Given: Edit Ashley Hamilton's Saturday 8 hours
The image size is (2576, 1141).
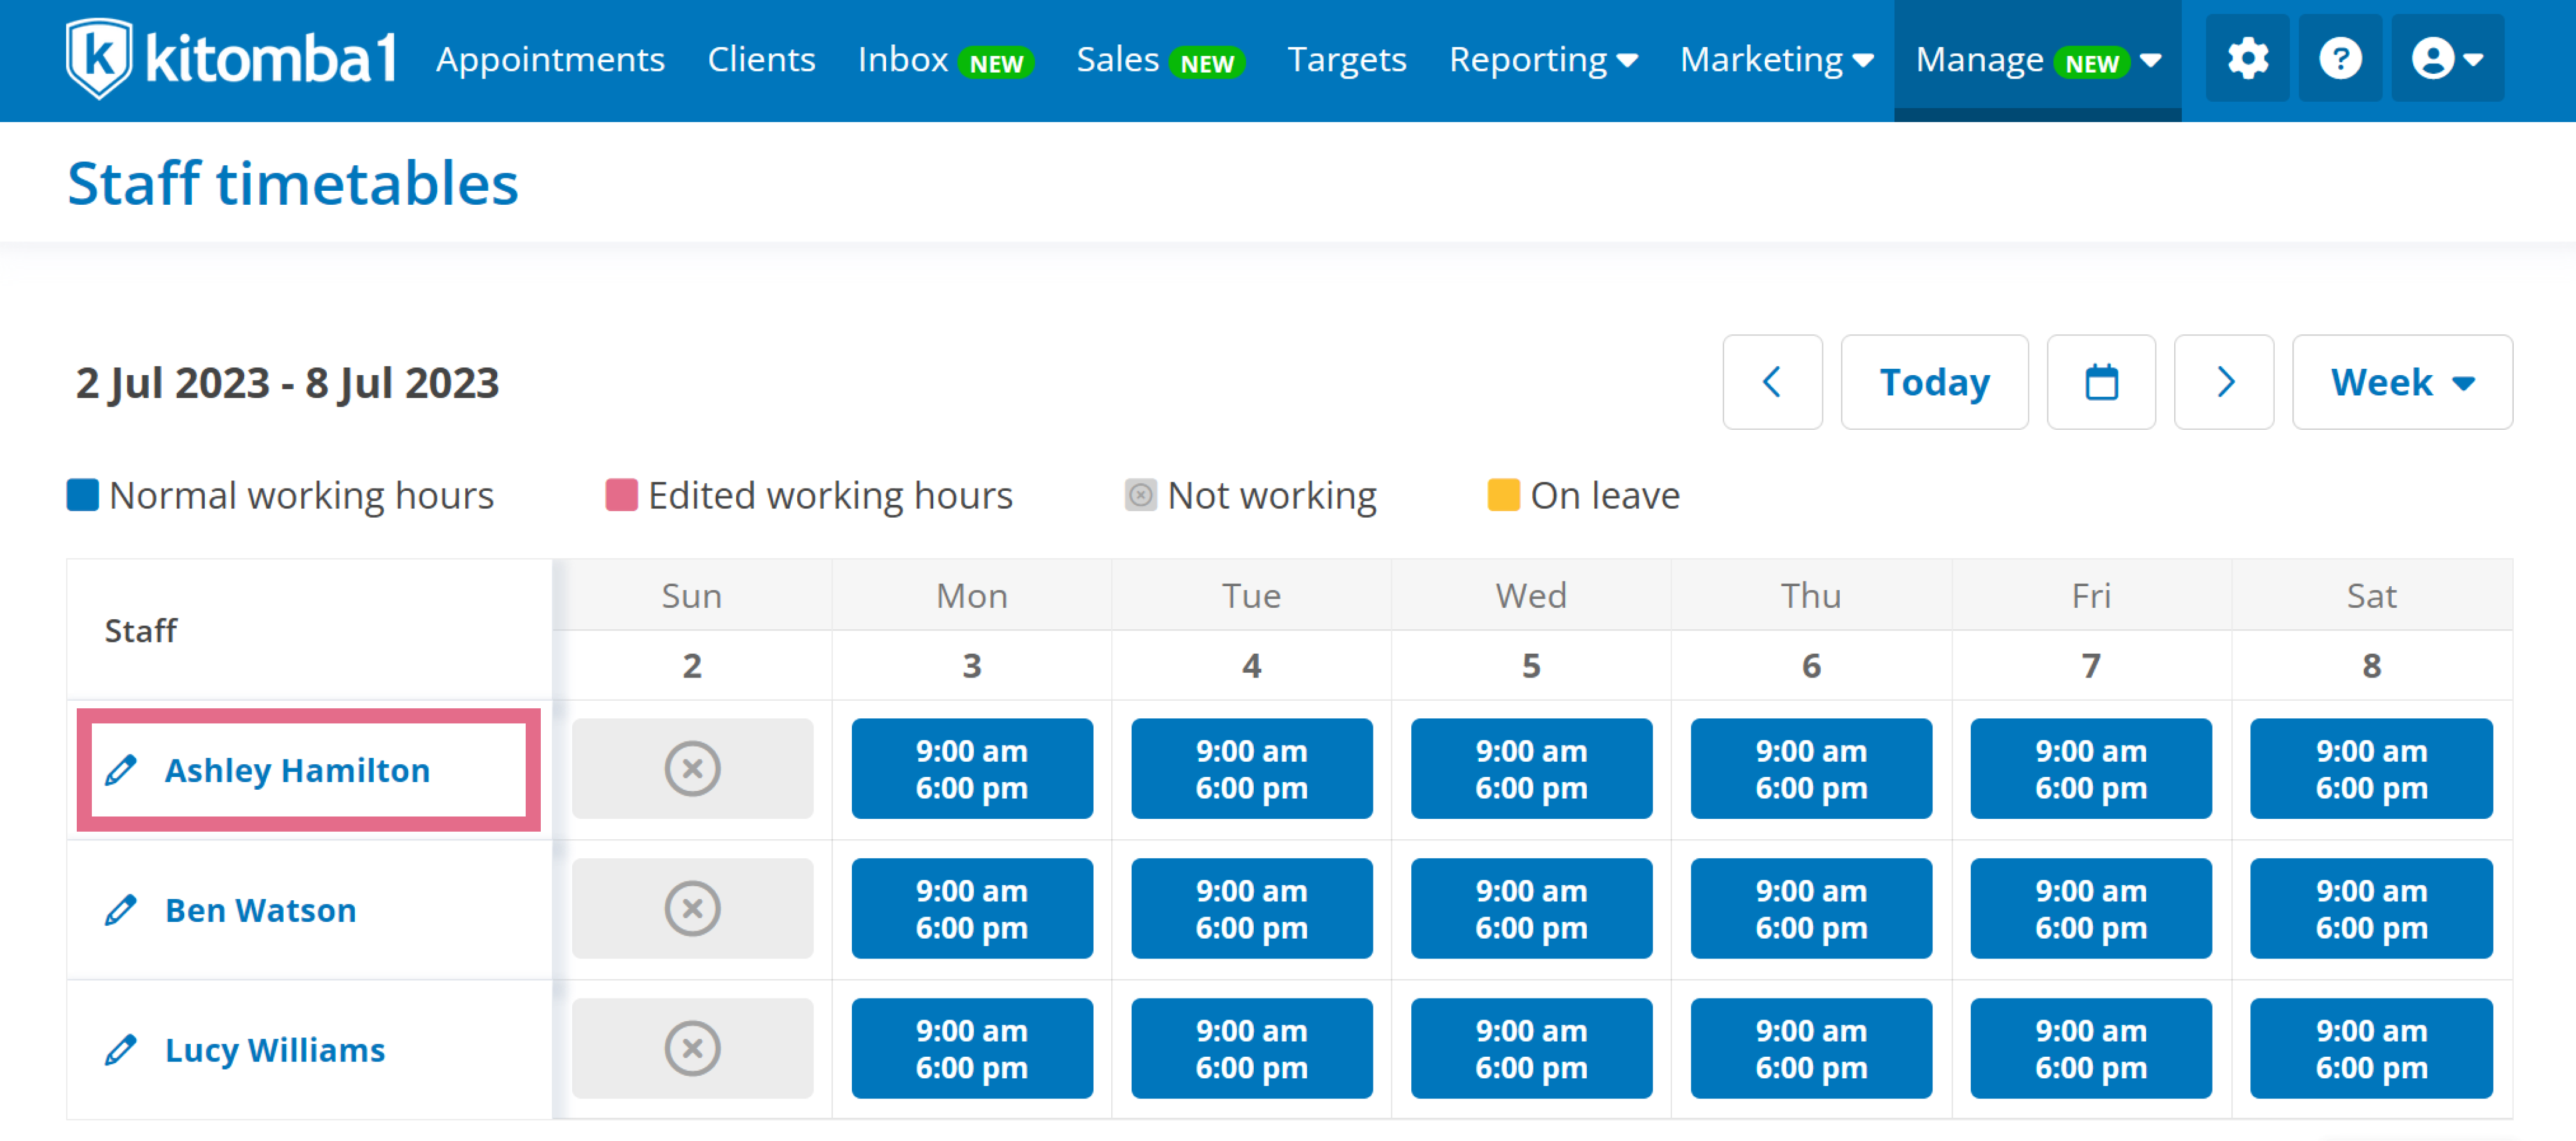Looking at the screenshot, I should coord(2371,769).
